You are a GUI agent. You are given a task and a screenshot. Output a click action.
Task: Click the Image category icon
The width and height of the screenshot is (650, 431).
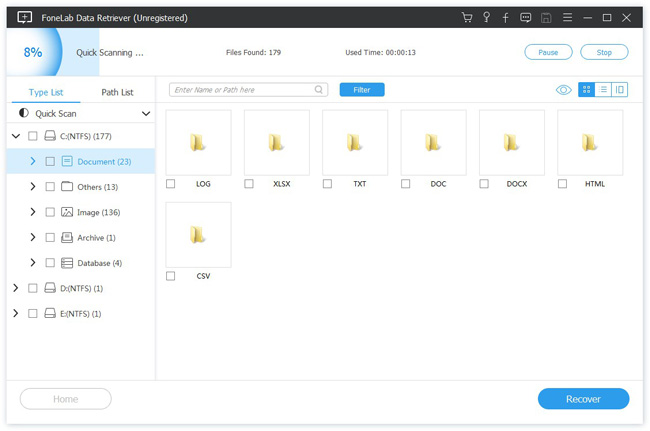[x=67, y=212]
